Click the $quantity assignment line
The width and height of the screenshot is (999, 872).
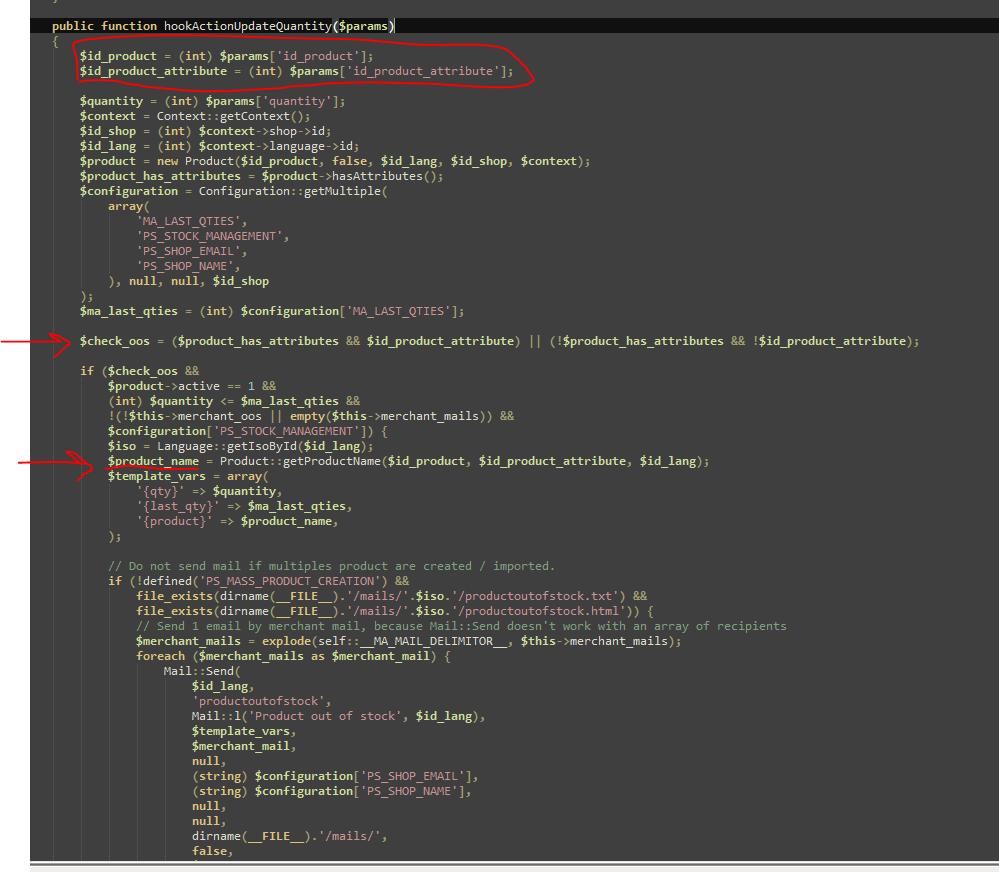tap(212, 101)
